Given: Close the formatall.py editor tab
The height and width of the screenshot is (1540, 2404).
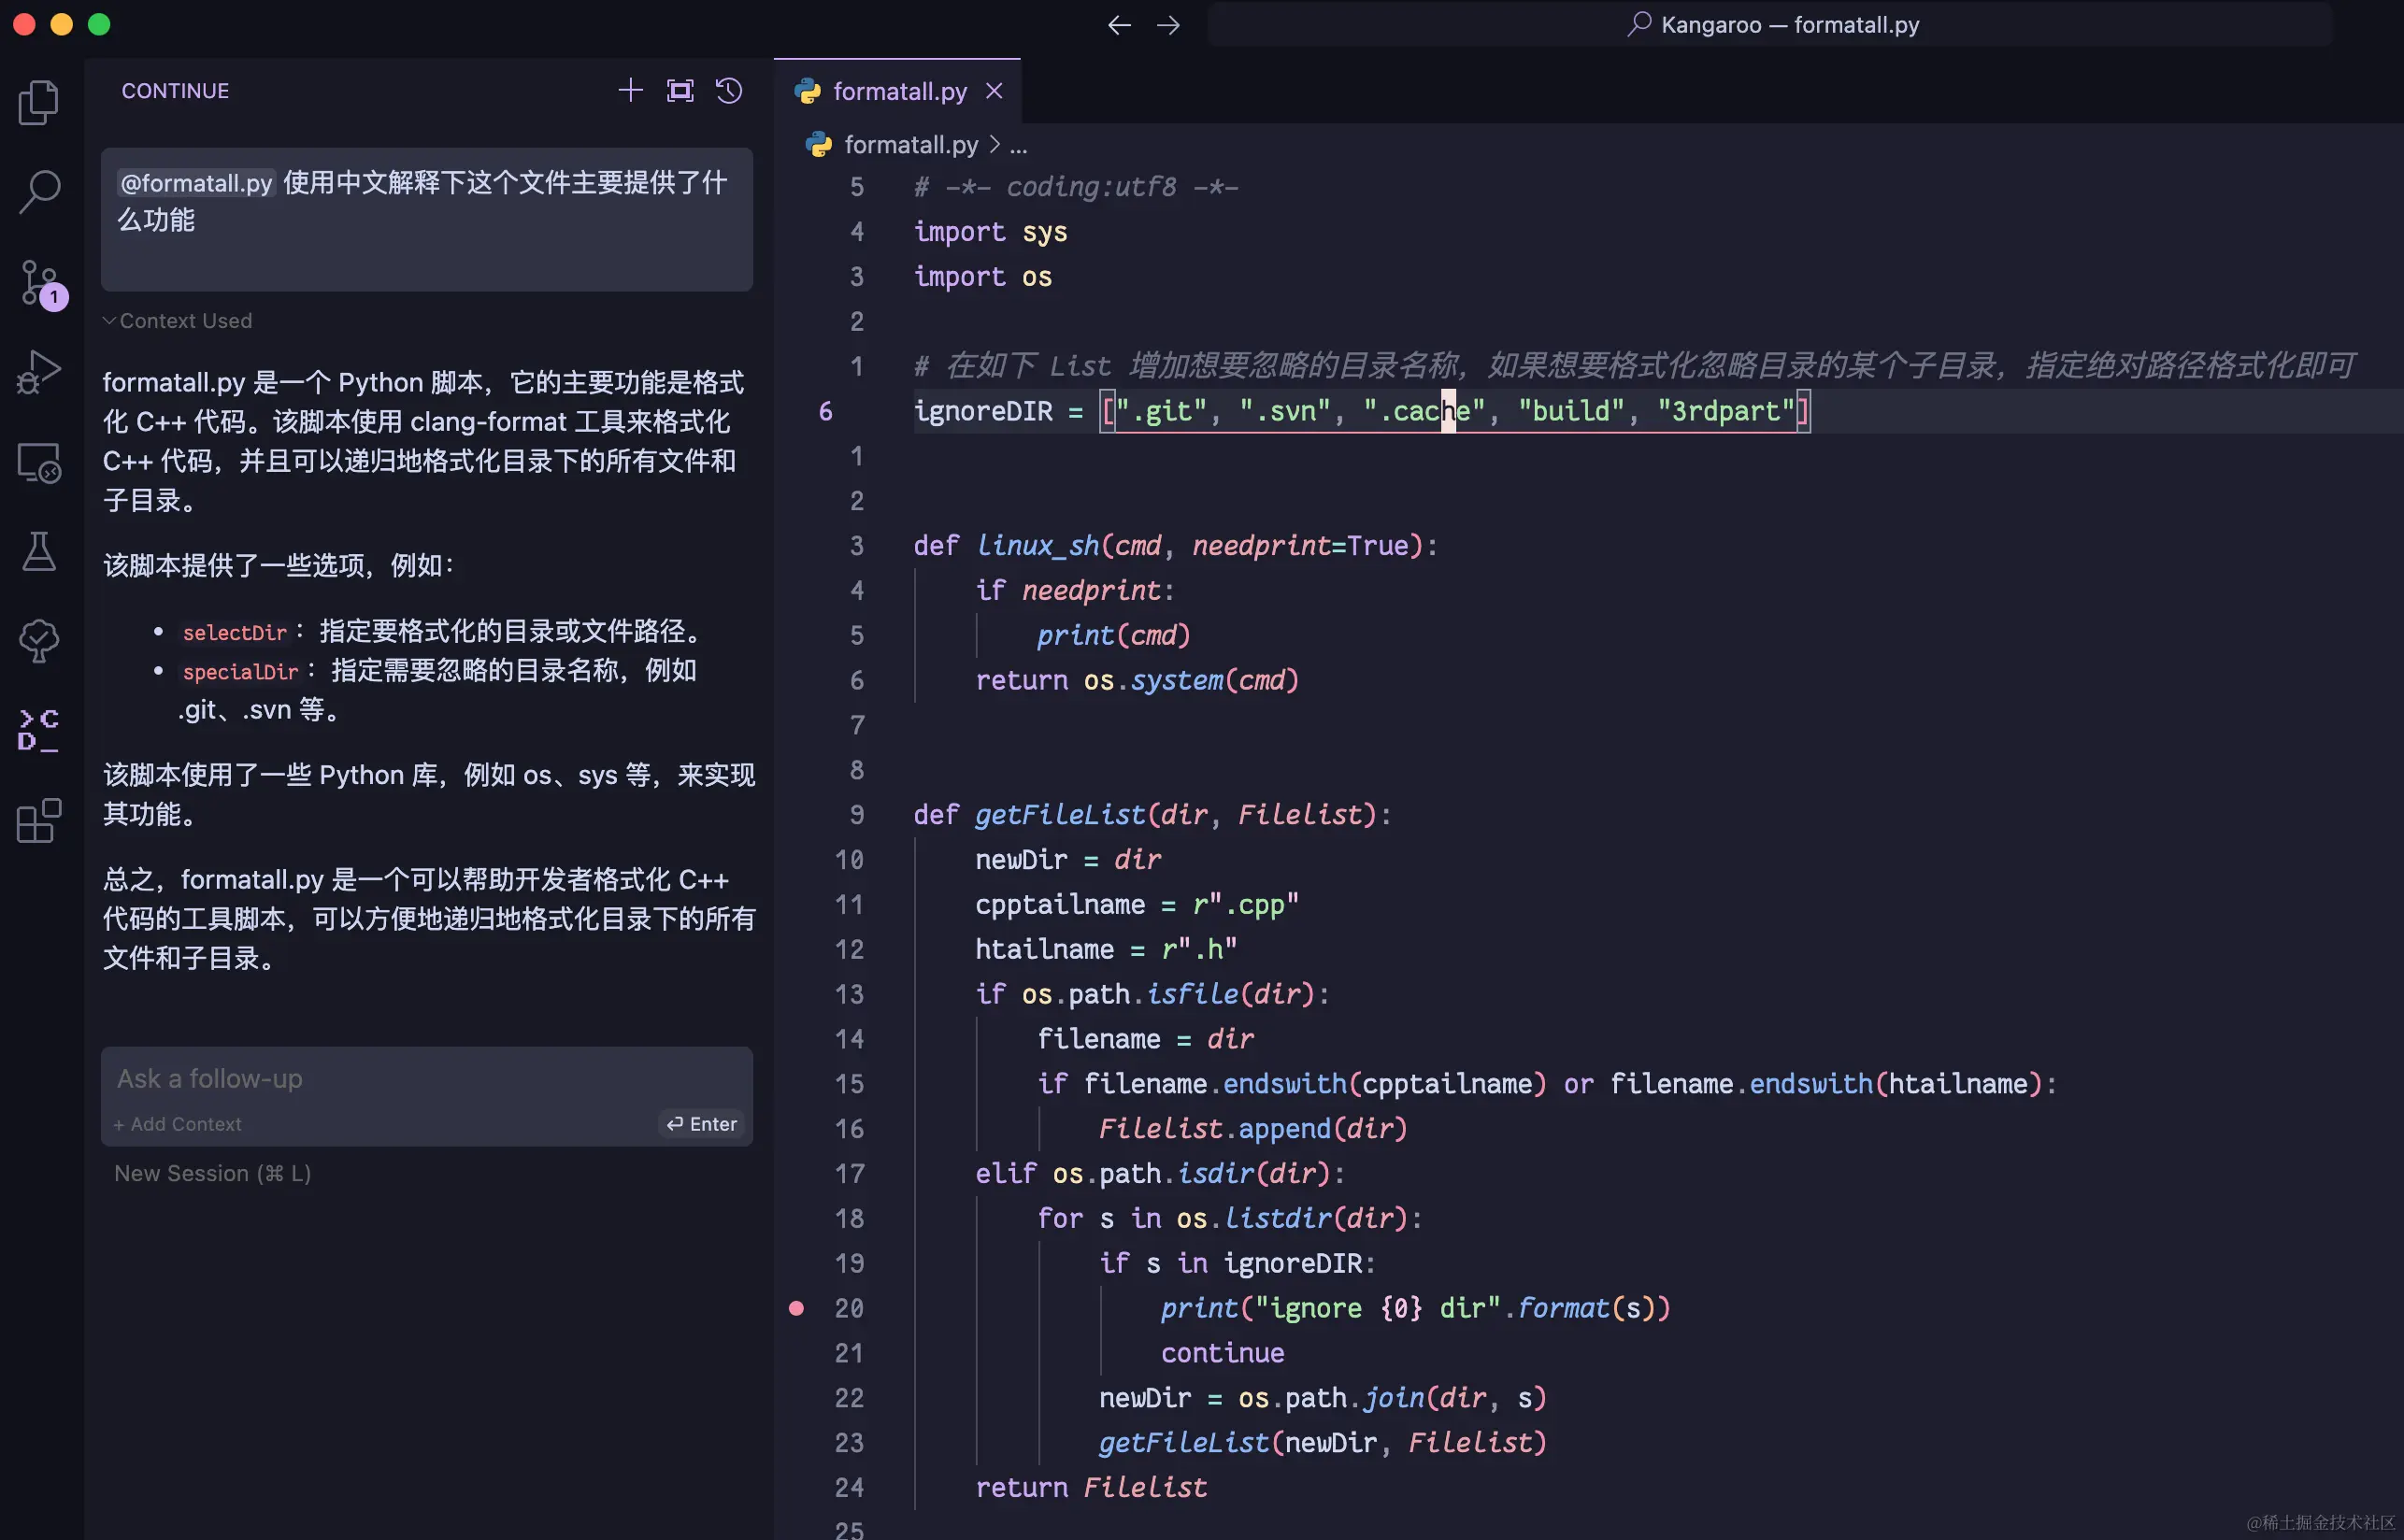Looking at the screenshot, I should coord(994,91).
